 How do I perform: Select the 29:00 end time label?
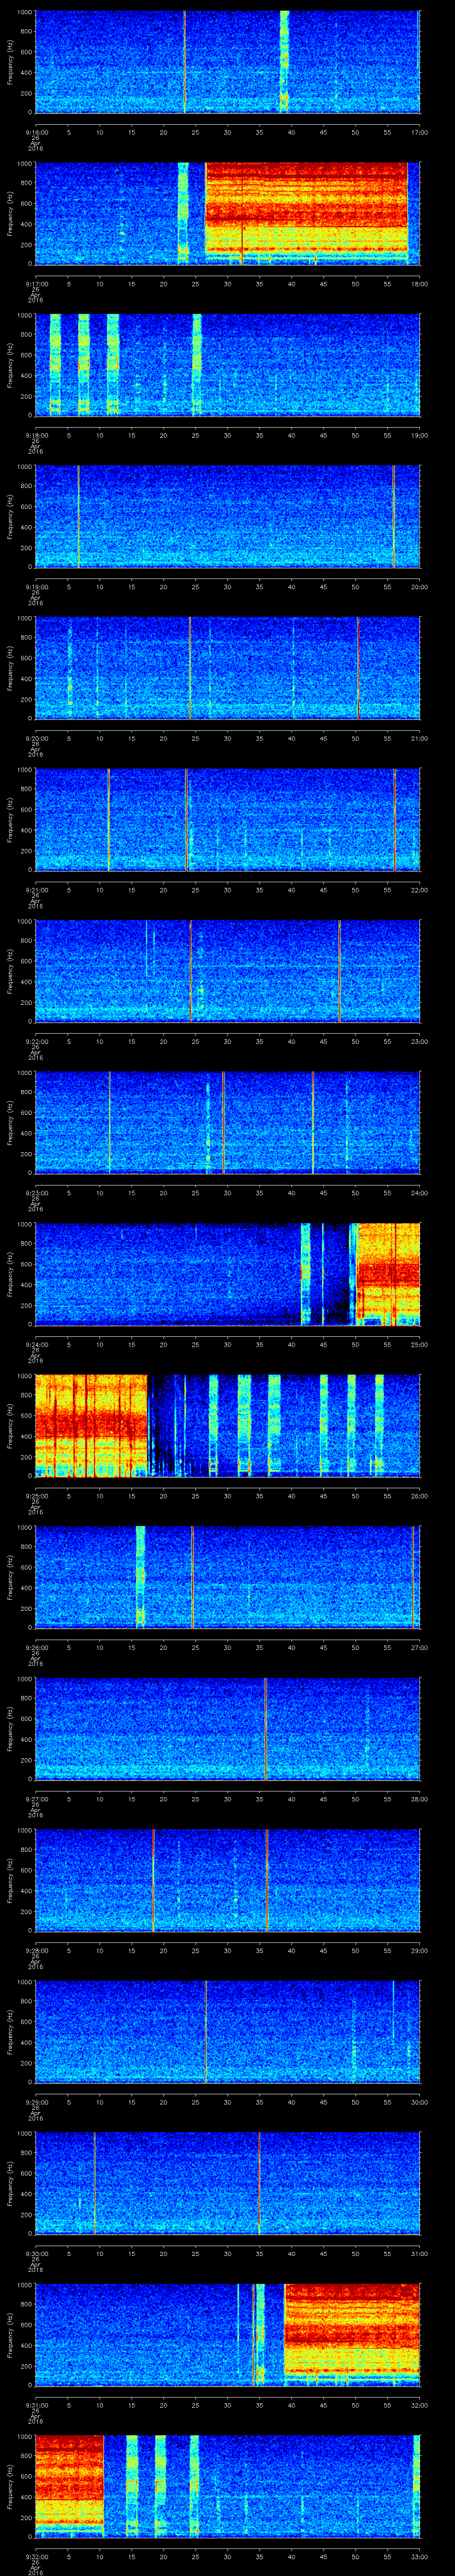[420, 1951]
